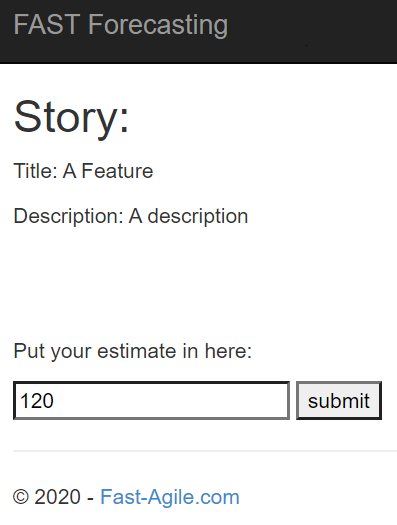
Task: Click the horizontal divider above the footer
Action: 205,451
